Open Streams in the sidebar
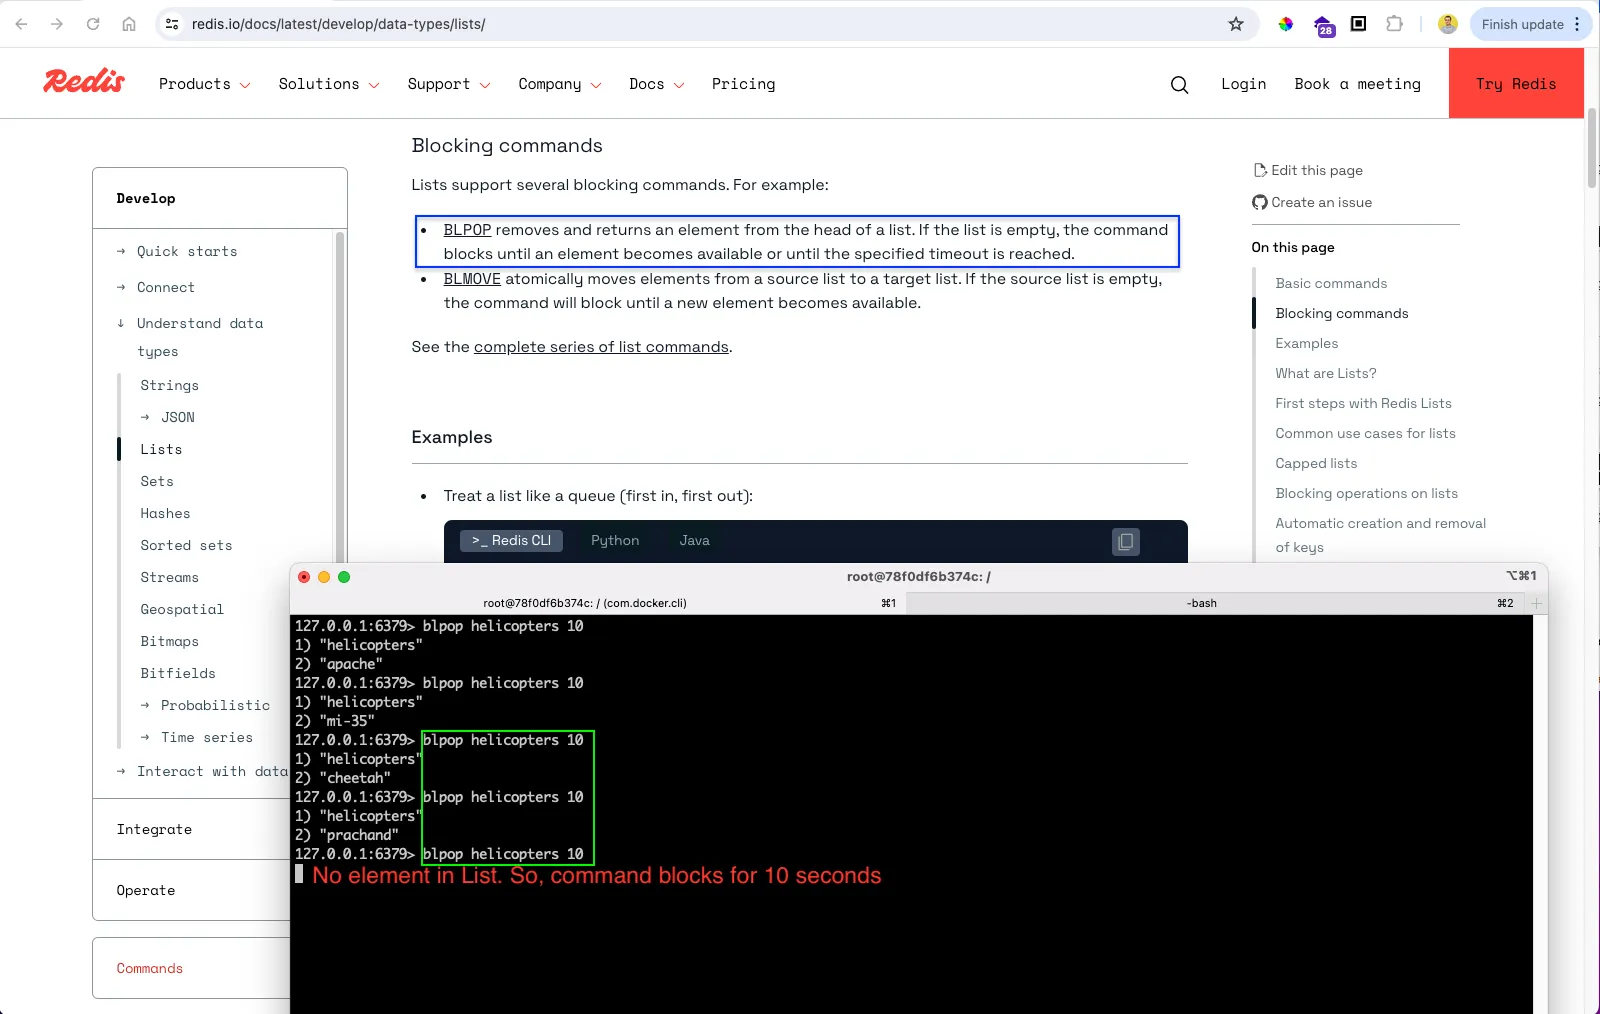The width and height of the screenshot is (1600, 1014). [x=170, y=578]
